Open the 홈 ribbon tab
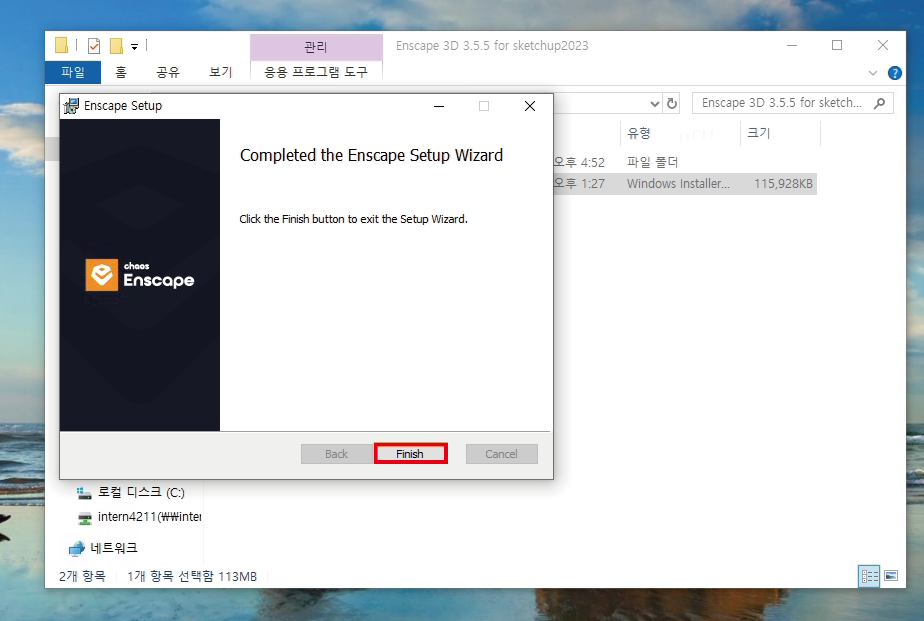Screen dimensions: 924x621 click(x=121, y=72)
